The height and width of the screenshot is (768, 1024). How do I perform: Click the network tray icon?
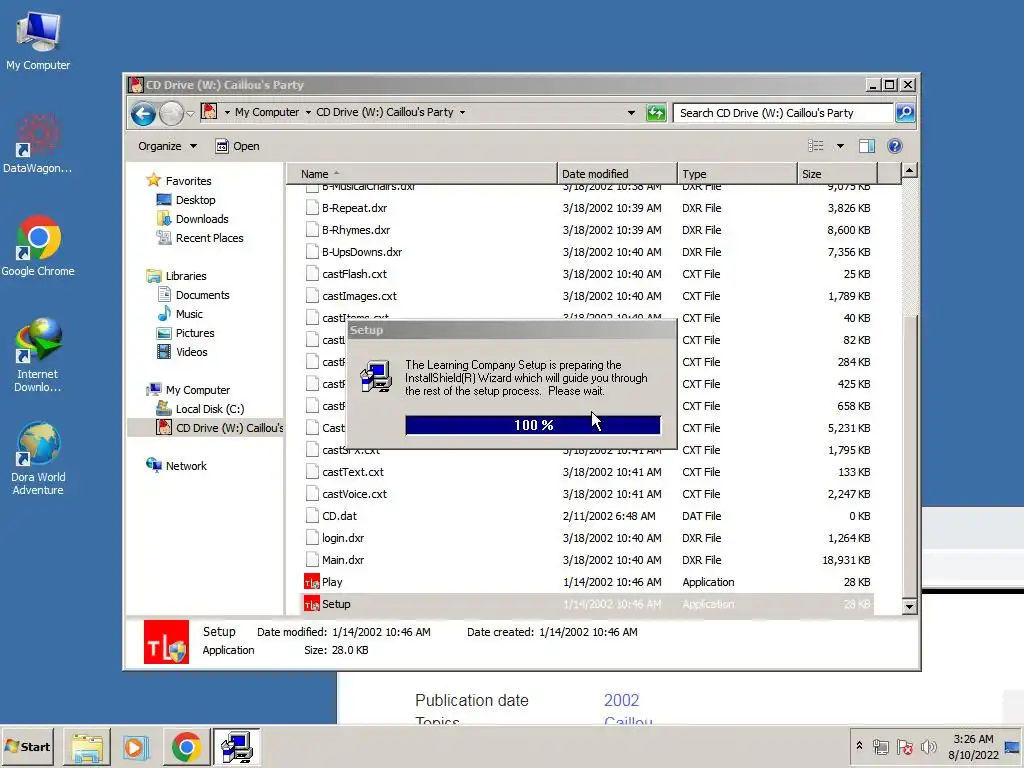coord(881,747)
